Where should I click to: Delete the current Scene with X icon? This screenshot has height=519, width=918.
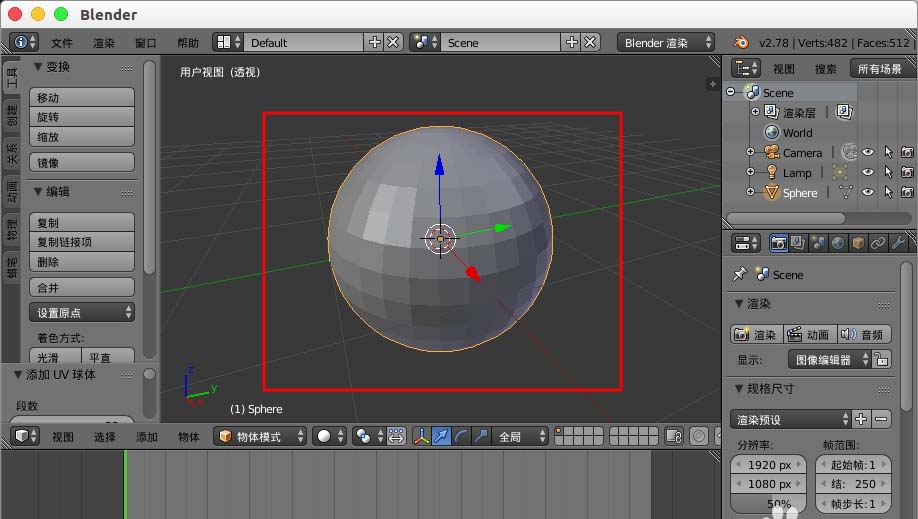(590, 42)
